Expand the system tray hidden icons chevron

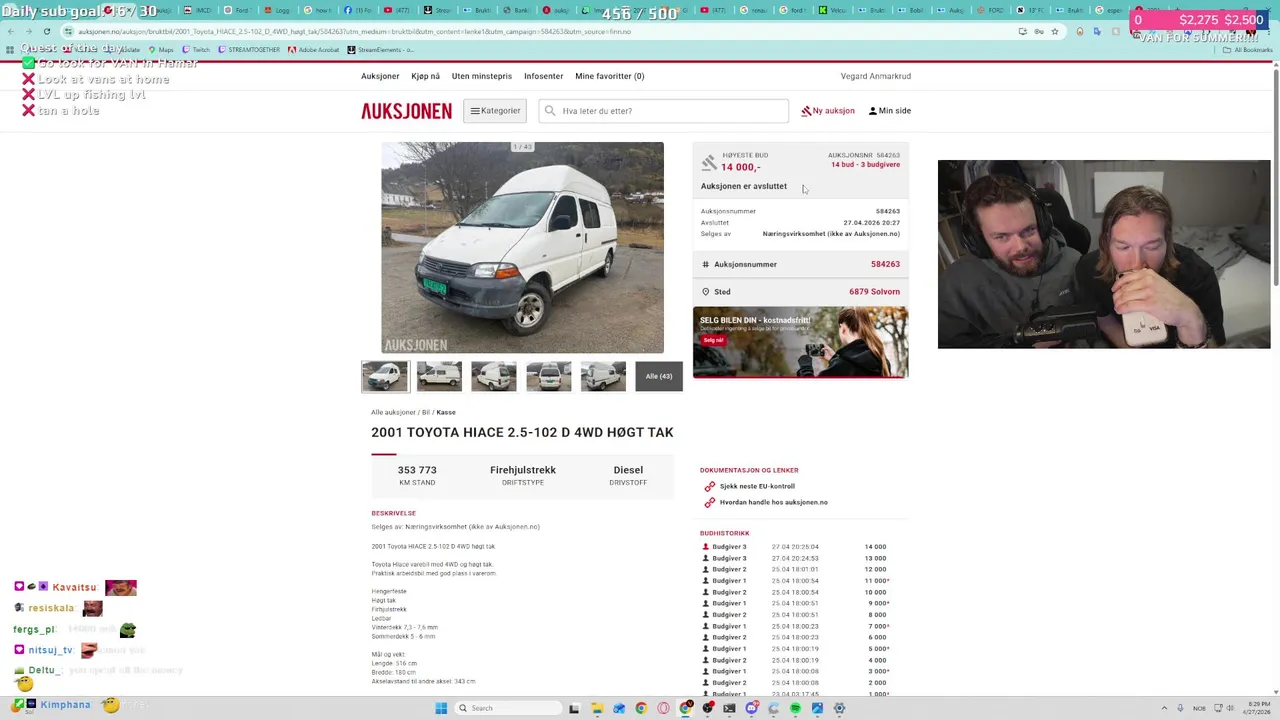click(1165, 708)
